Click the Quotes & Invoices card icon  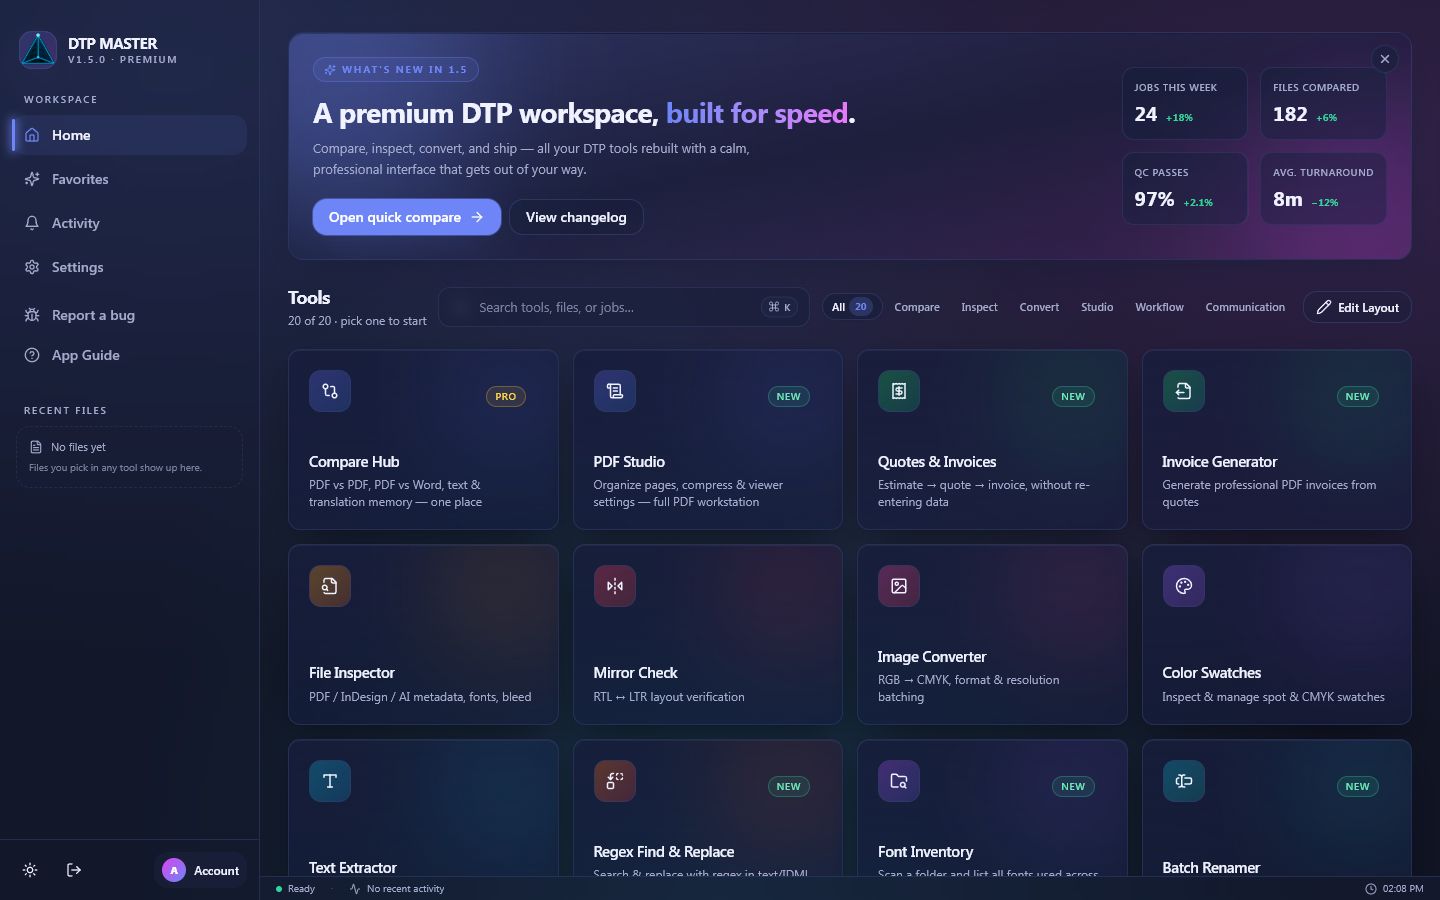[899, 391]
